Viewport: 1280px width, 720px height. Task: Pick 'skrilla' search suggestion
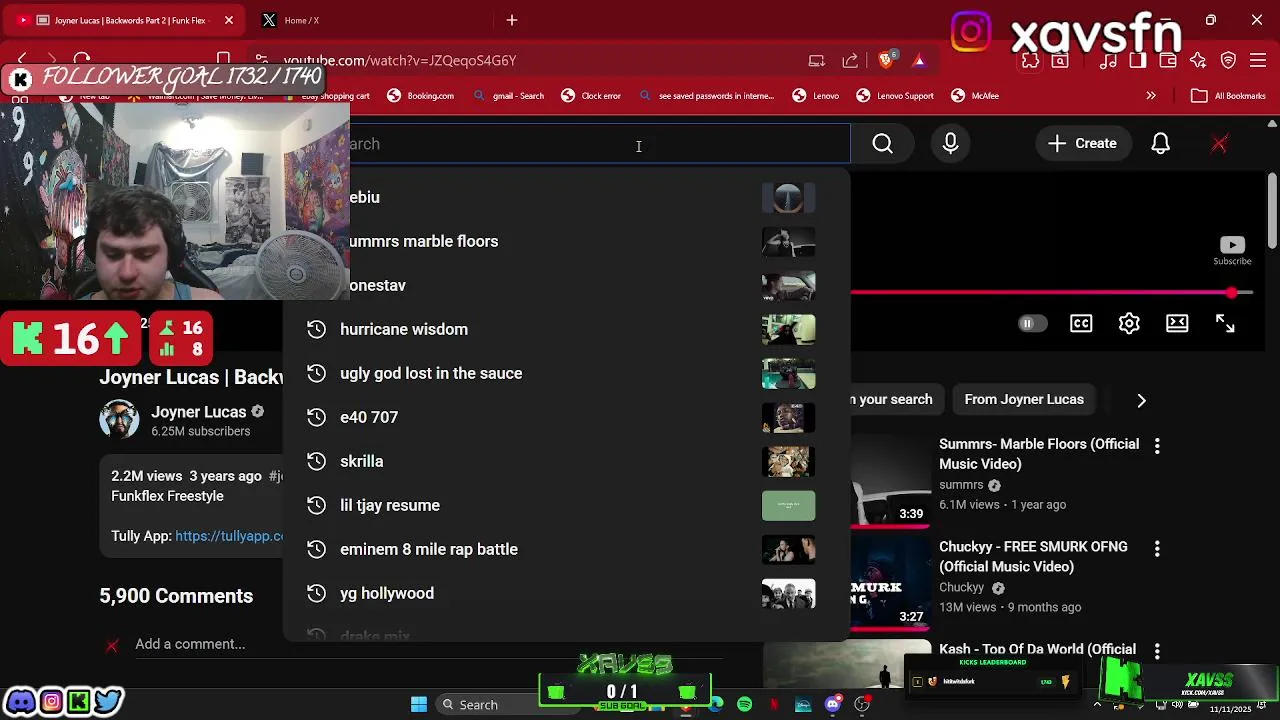[x=567, y=461]
